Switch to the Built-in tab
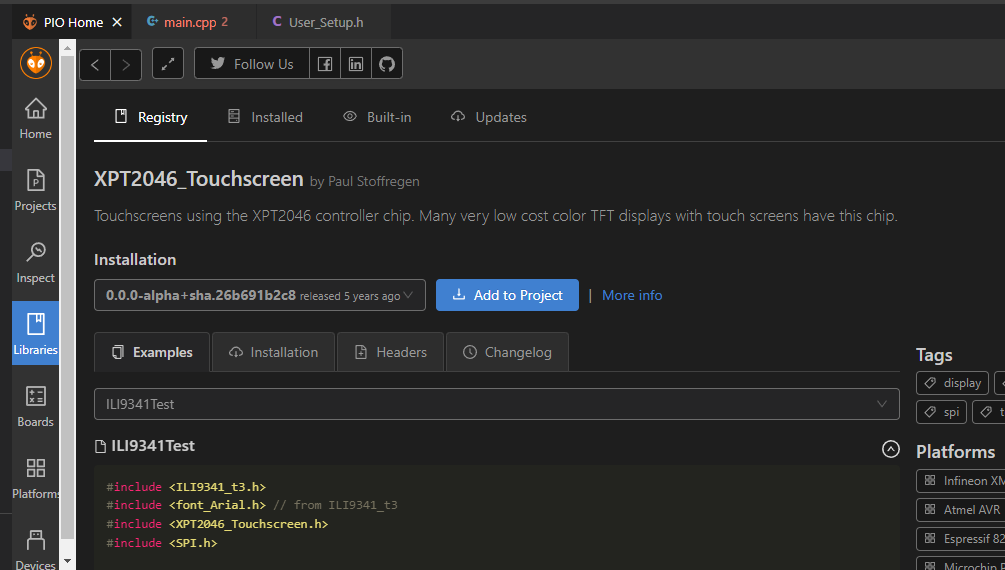Screen dimensions: 1005x570 pyautogui.click(x=377, y=117)
